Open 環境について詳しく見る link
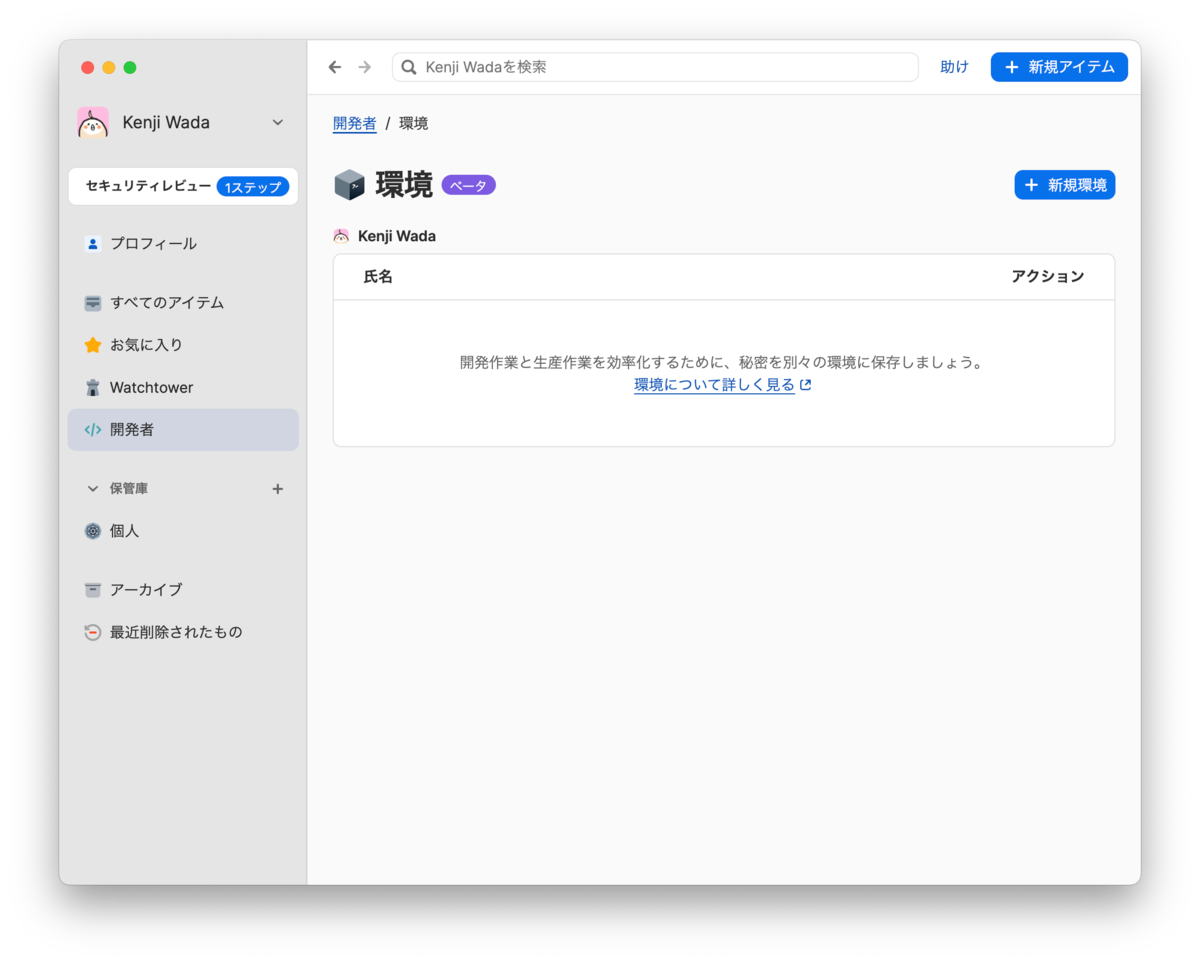 (714, 385)
